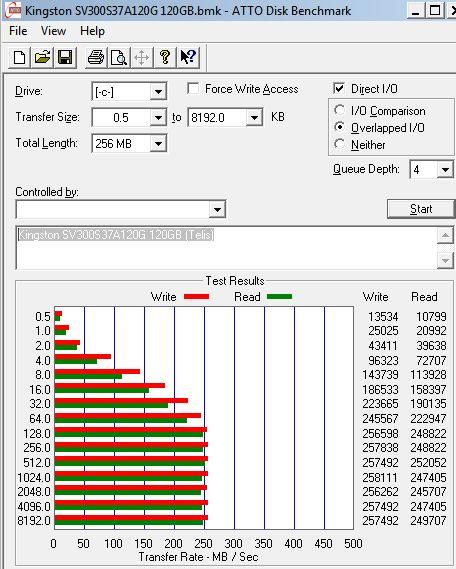Open the View menu

[x=53, y=31]
